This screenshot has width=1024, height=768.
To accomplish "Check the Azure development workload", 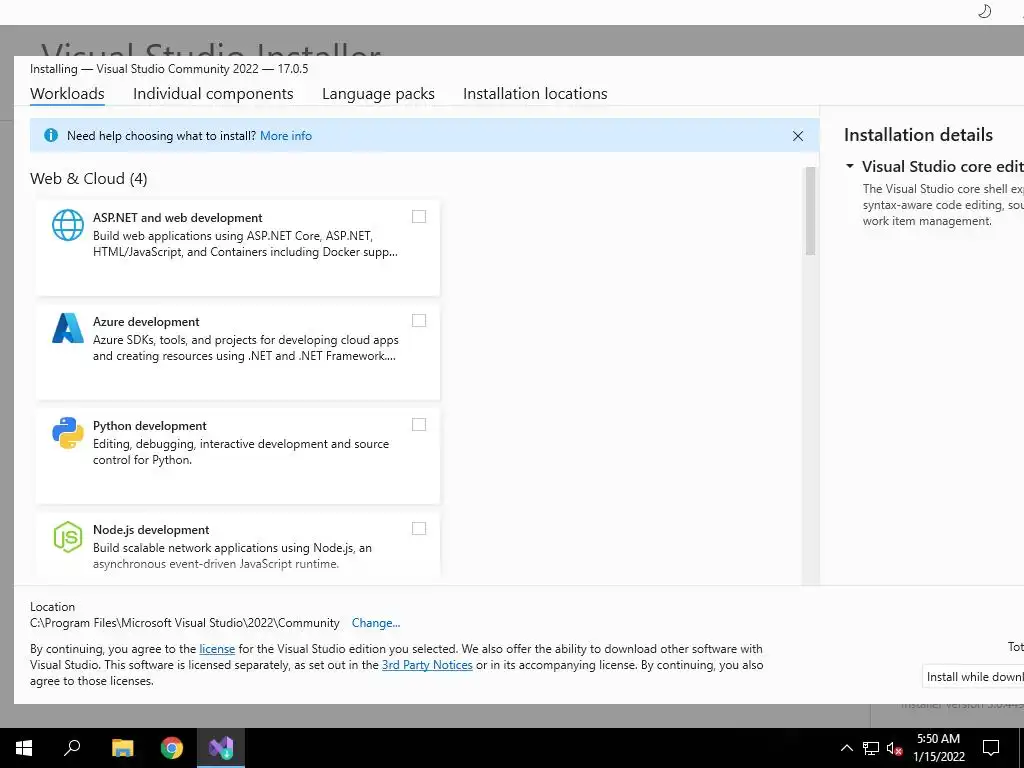I will (419, 321).
